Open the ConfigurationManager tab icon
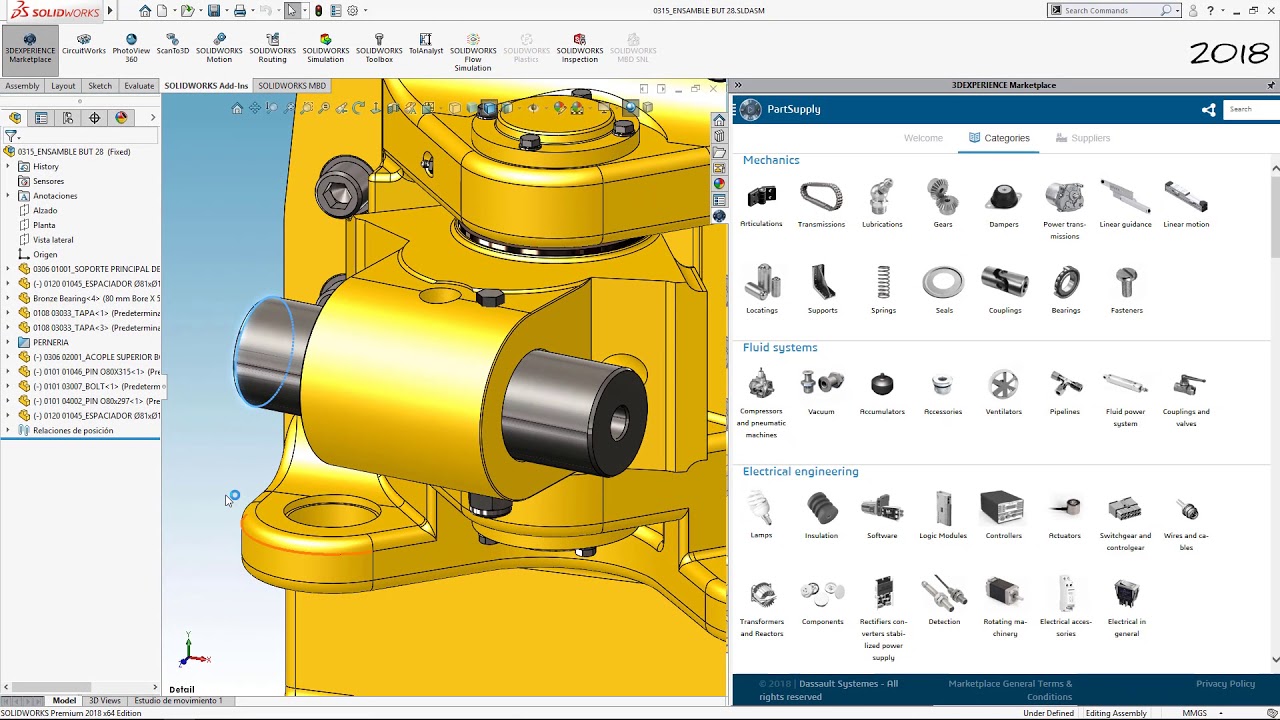The width and height of the screenshot is (1280, 720). tap(68, 118)
